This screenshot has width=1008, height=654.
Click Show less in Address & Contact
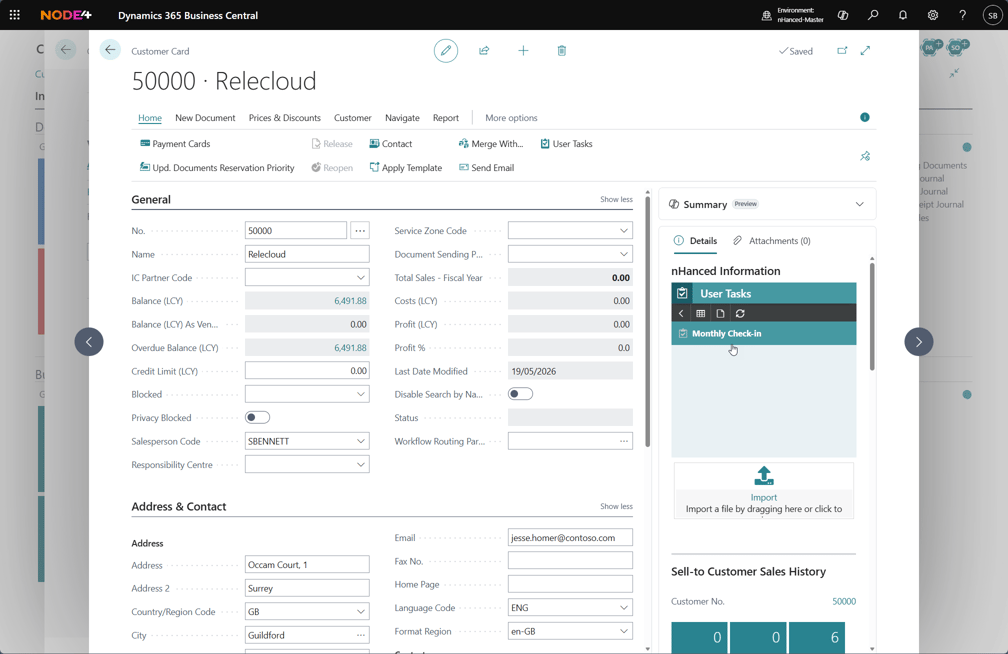tap(616, 506)
